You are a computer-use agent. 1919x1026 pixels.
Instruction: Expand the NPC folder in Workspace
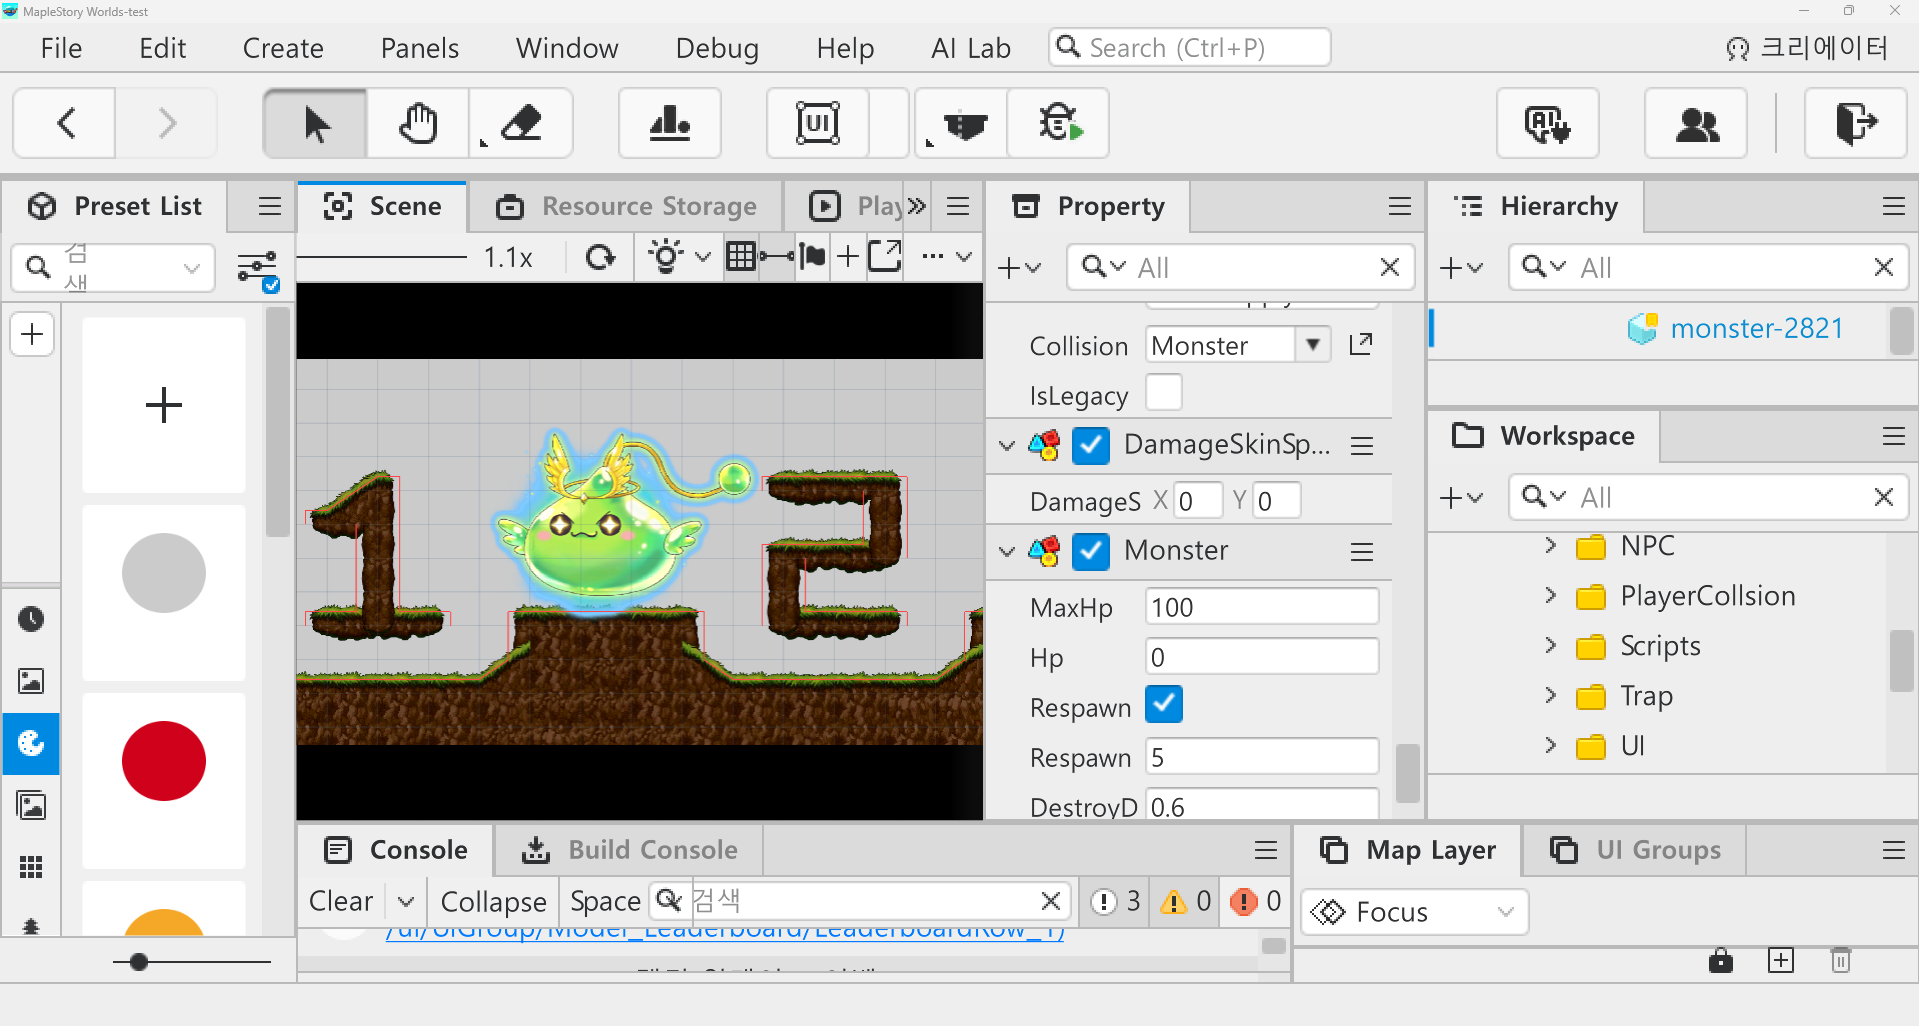point(1550,545)
